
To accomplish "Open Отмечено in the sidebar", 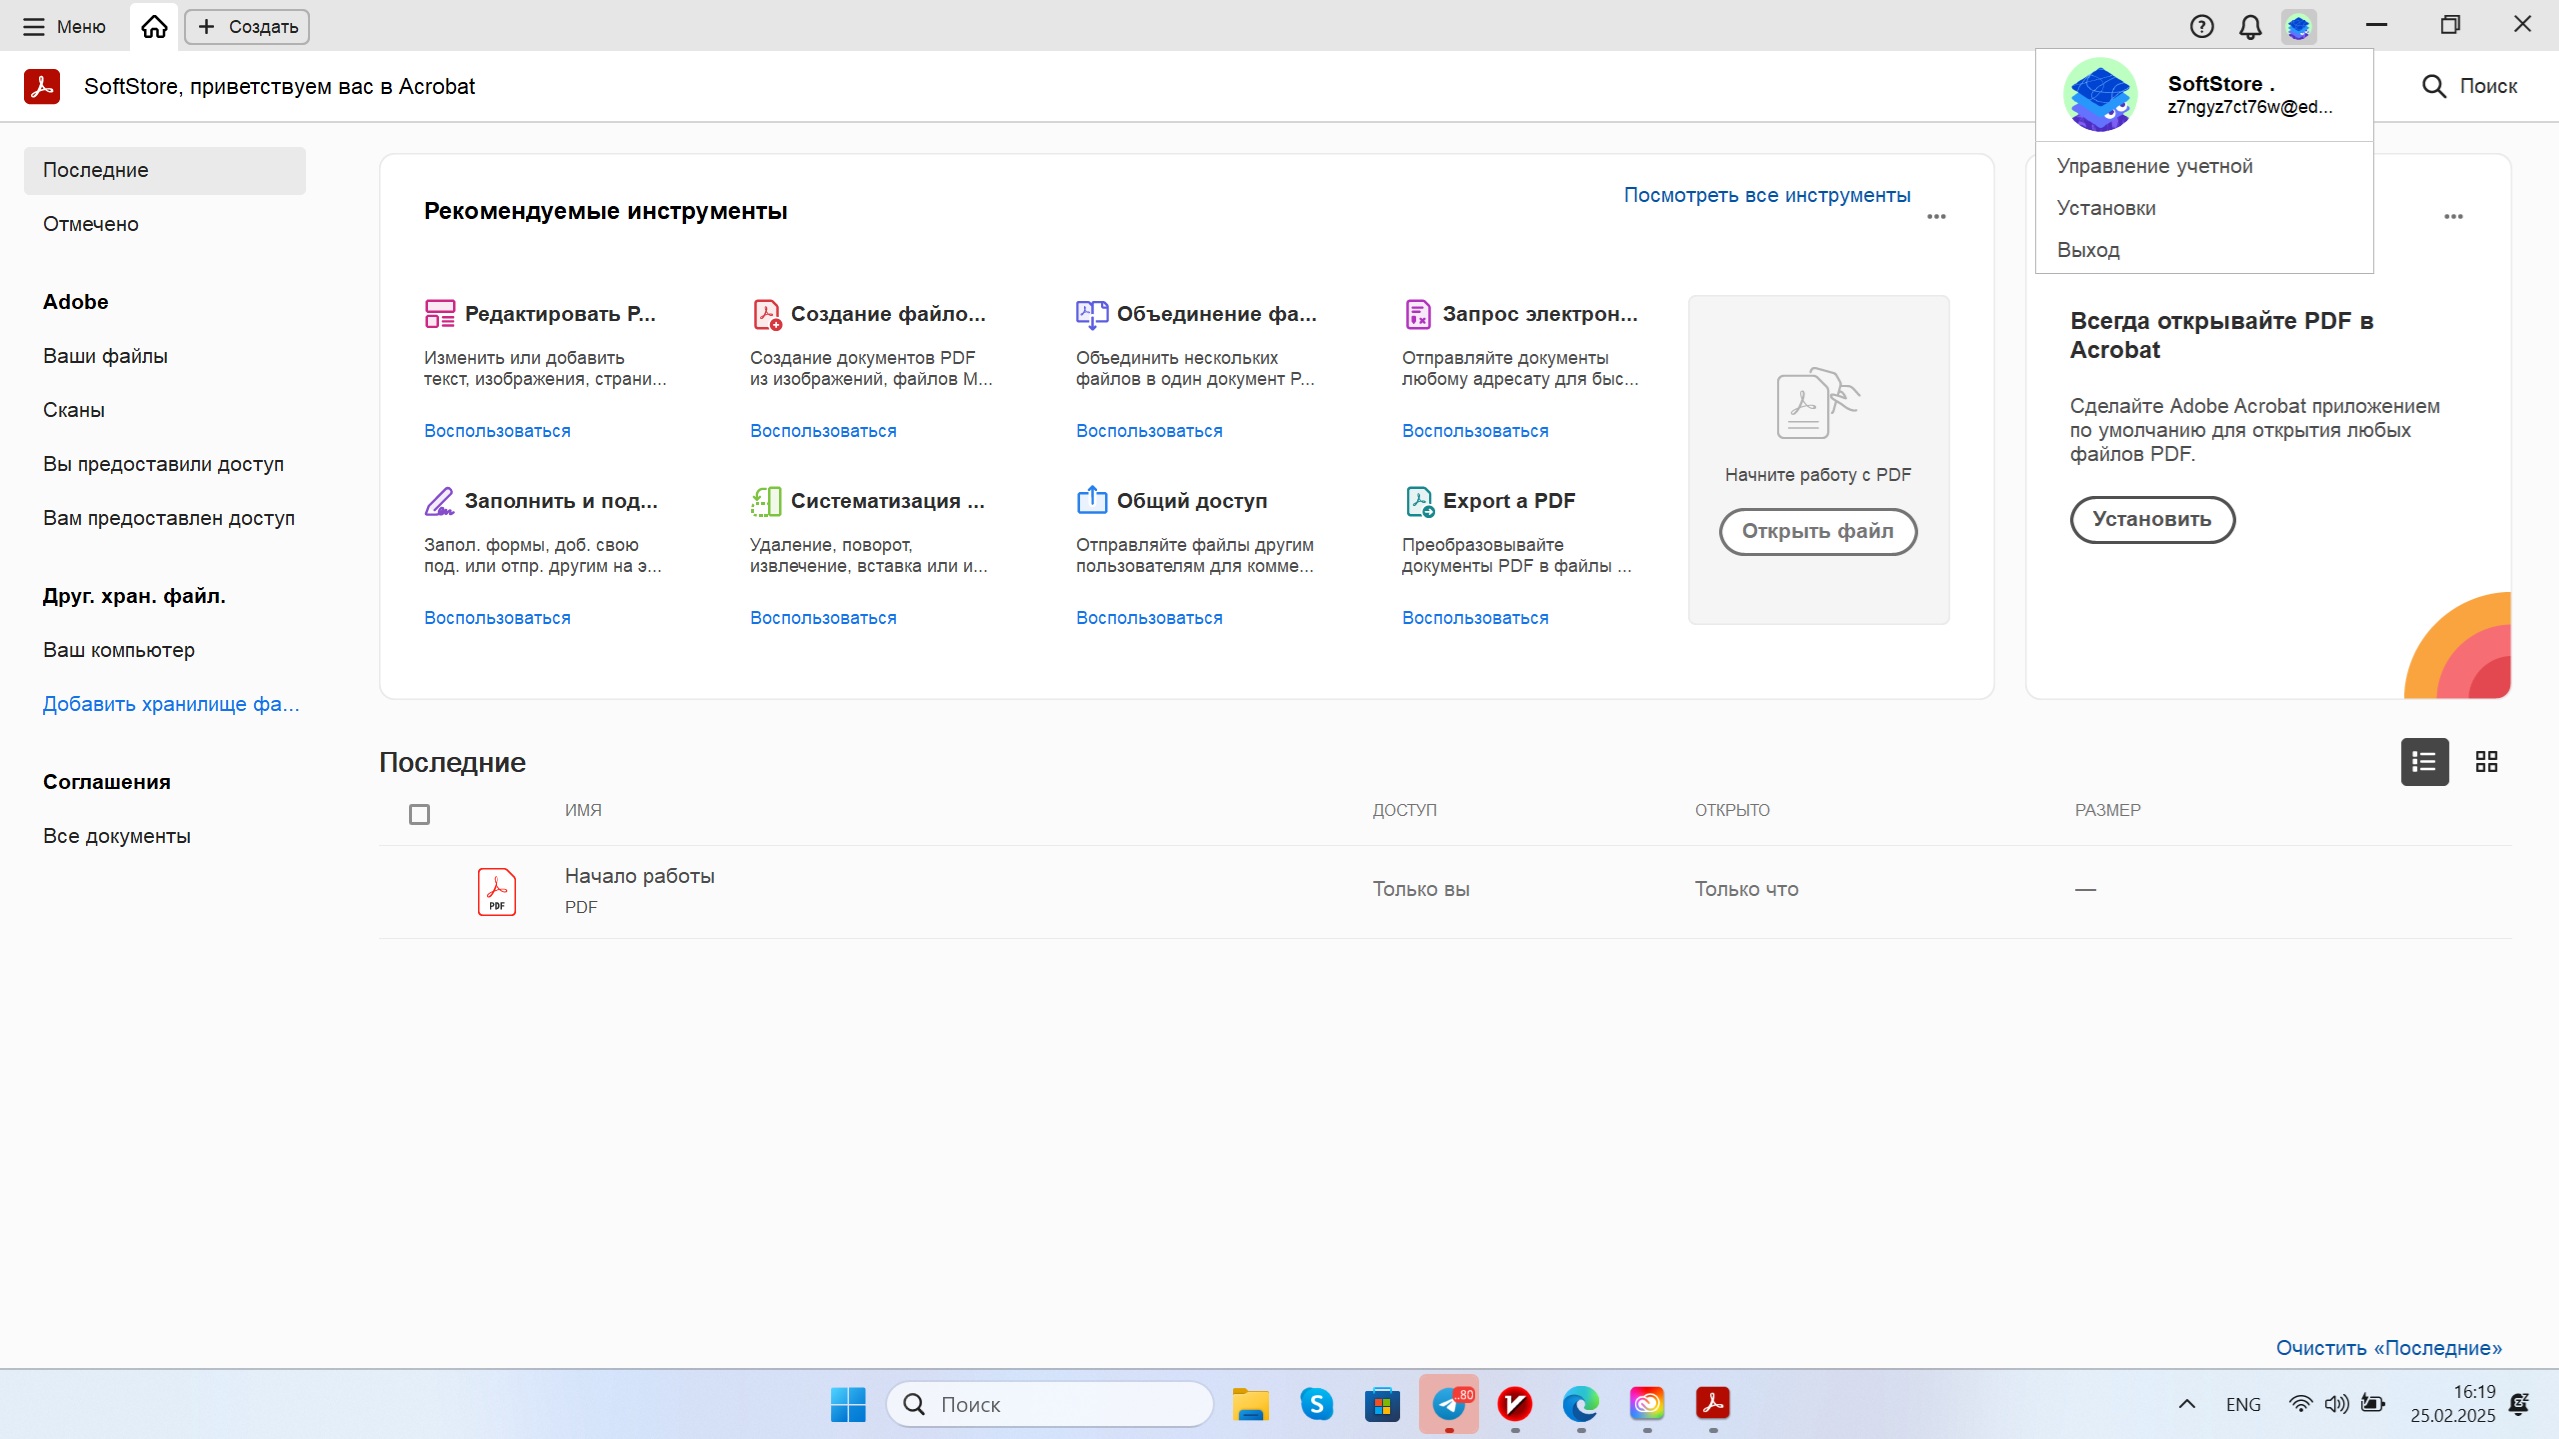I will pos(91,224).
